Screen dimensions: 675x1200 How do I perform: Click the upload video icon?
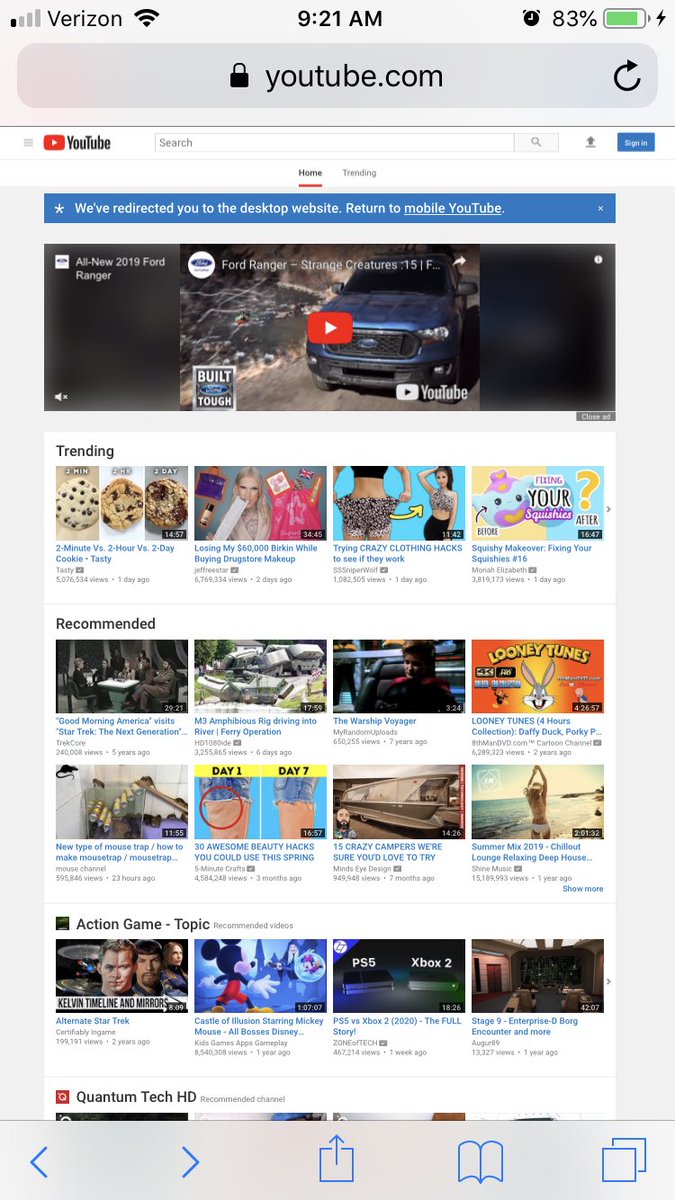pyautogui.click(x=590, y=143)
